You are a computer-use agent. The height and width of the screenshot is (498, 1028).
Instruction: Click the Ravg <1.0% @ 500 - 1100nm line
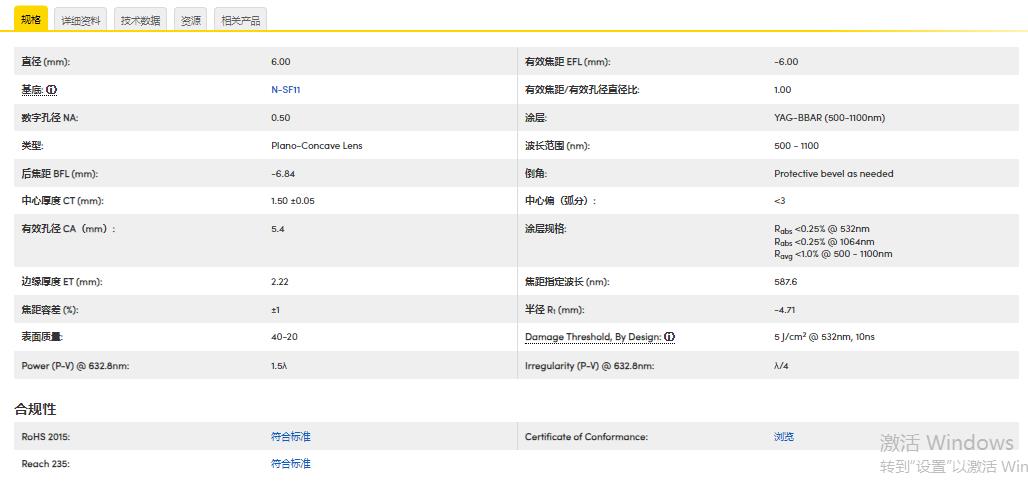coord(833,254)
